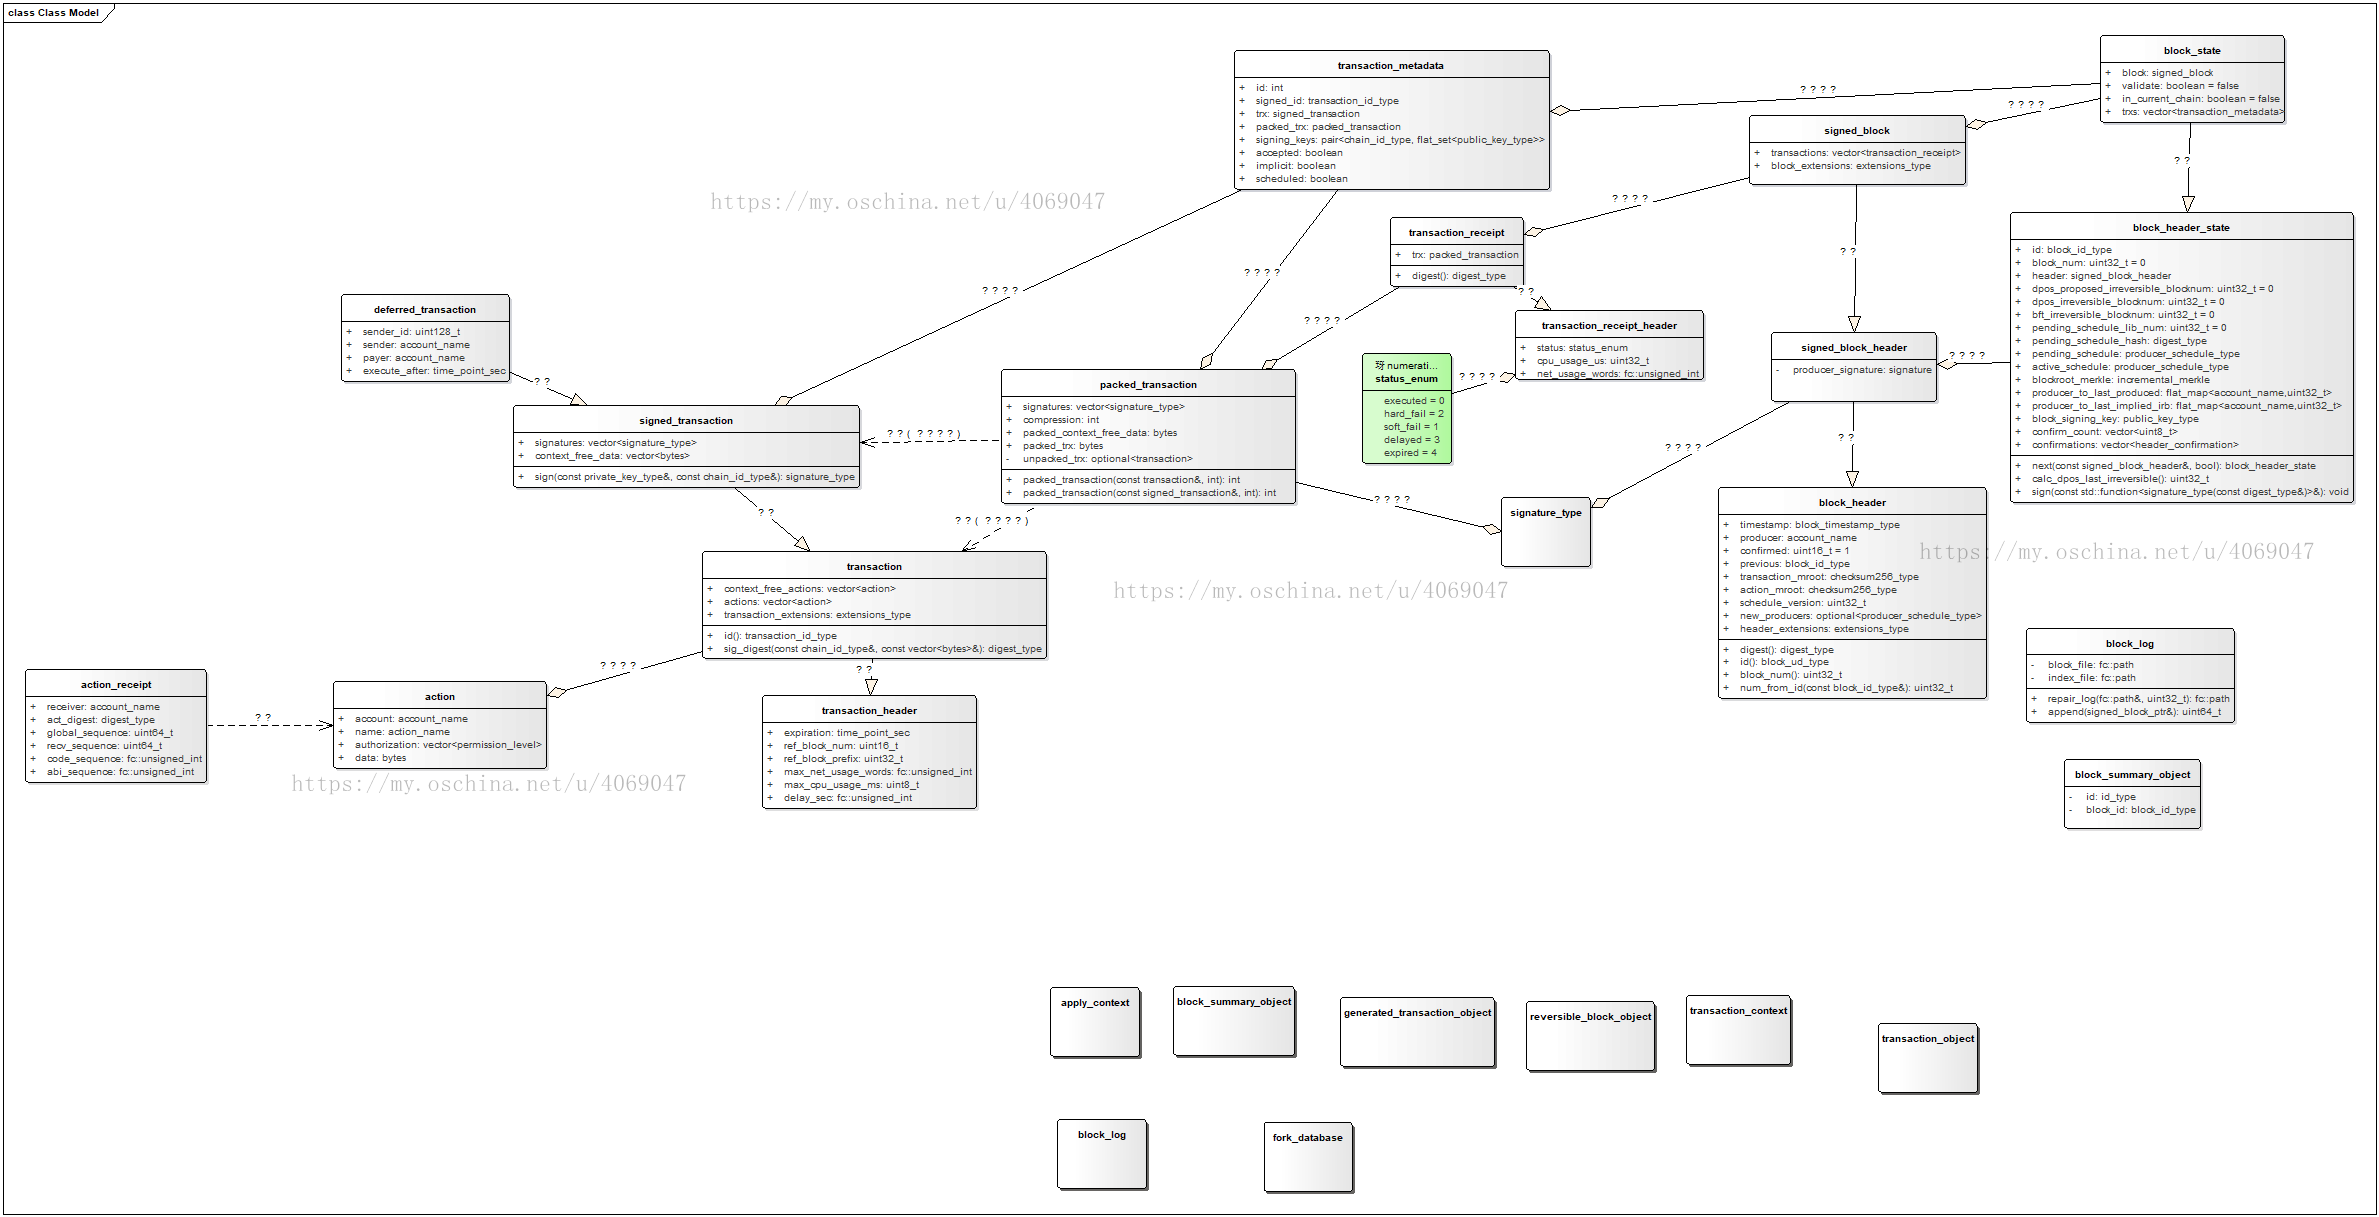Select the transaction_metadata class header
Screen dimensions: 2379x1217
pyautogui.click(x=1390, y=66)
